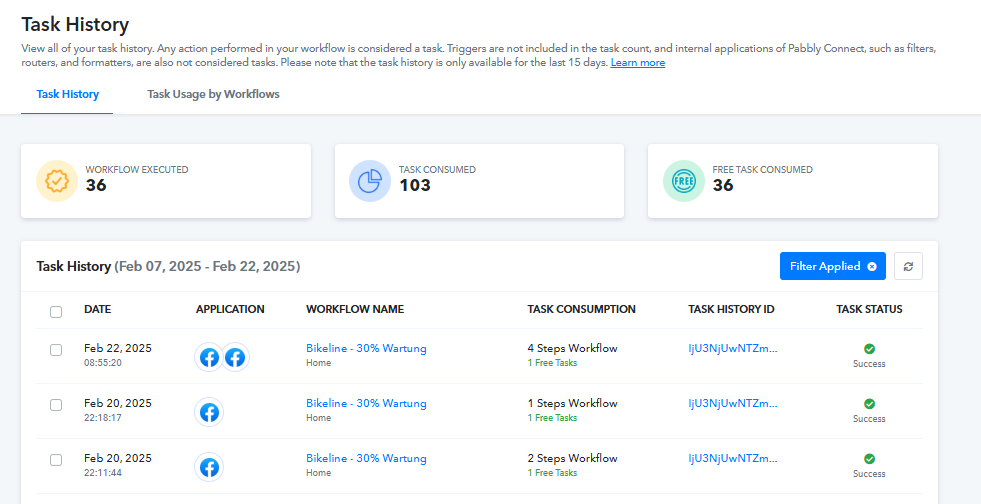Click the '2 Steps Workflow' text
Image resolution: width=981 pixels, height=504 pixels.
(572, 458)
